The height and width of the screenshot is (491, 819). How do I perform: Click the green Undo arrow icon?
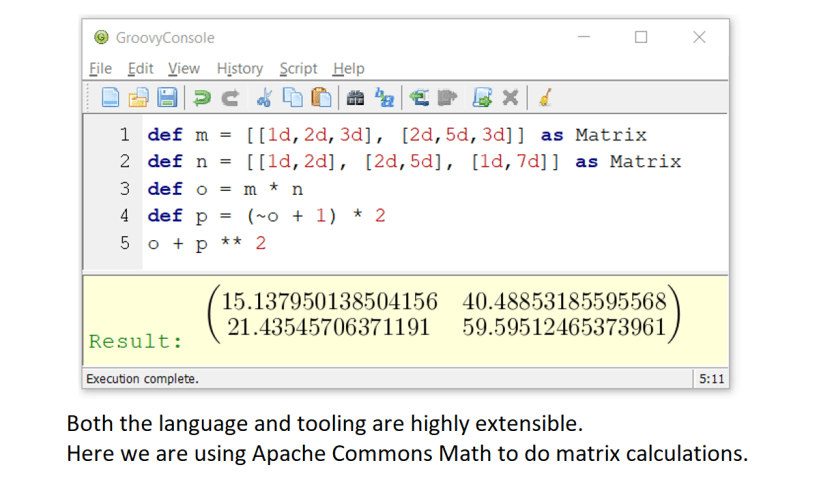(x=202, y=98)
